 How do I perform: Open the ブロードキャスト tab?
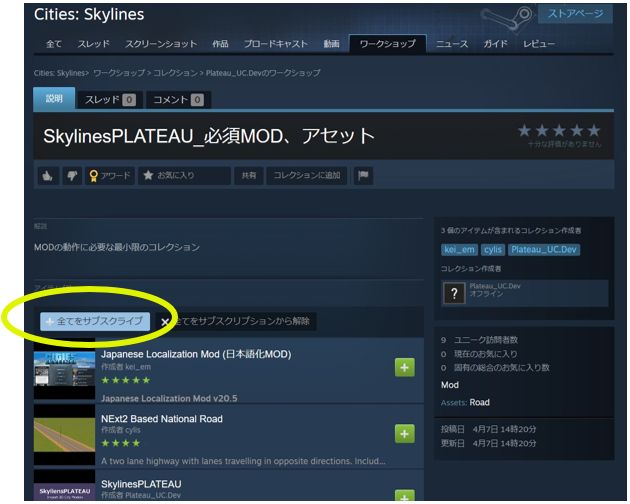point(276,44)
